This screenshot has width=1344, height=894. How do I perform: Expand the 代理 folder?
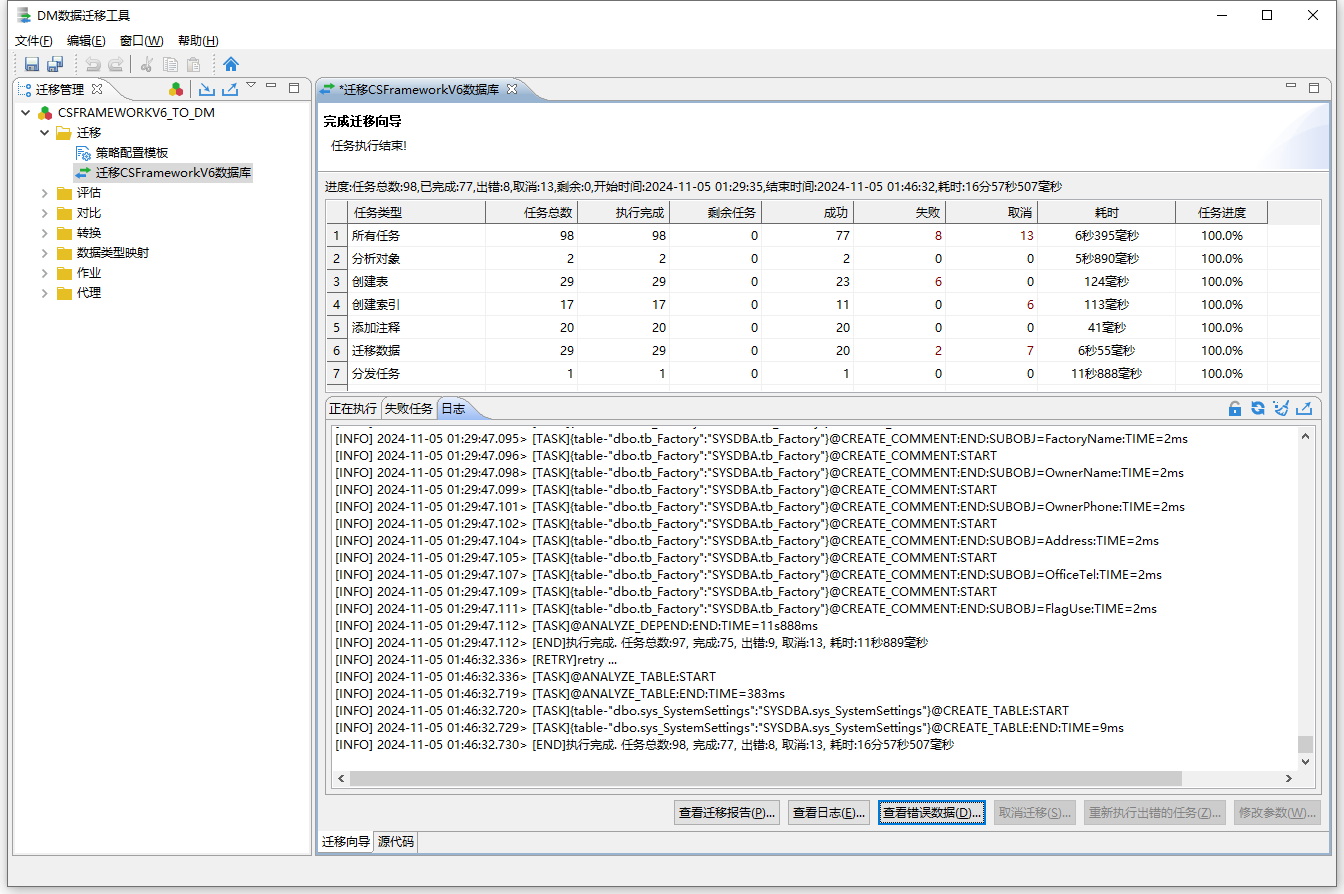[x=45, y=293]
